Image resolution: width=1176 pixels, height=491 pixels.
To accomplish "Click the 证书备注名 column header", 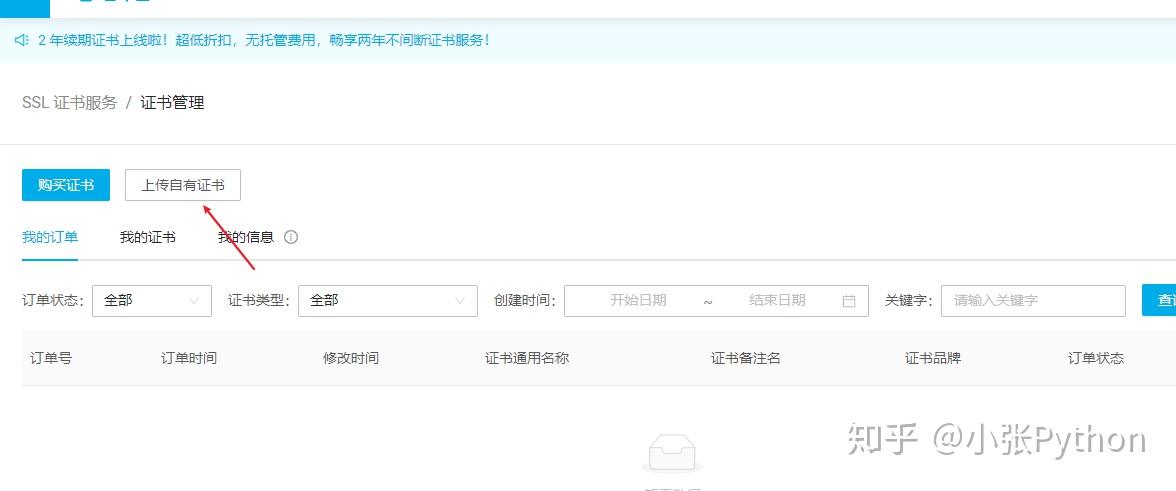I will 746,358.
